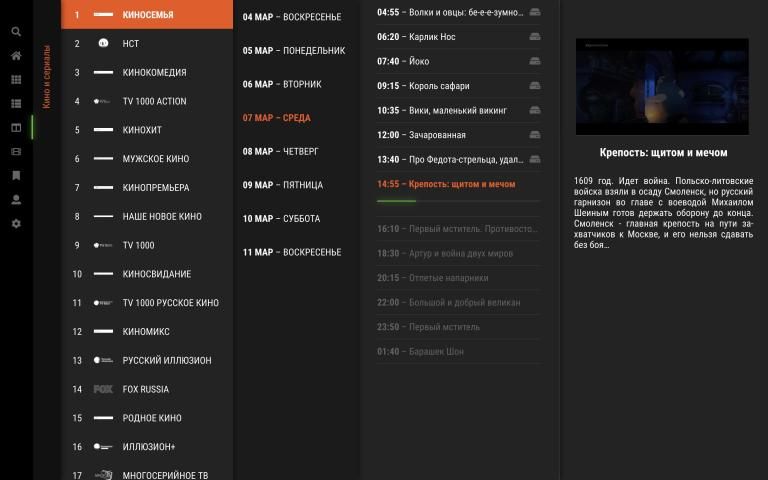This screenshot has height=480, width=768.
Task: Select the TV 1000 ACTION channel
Action: click(154, 101)
